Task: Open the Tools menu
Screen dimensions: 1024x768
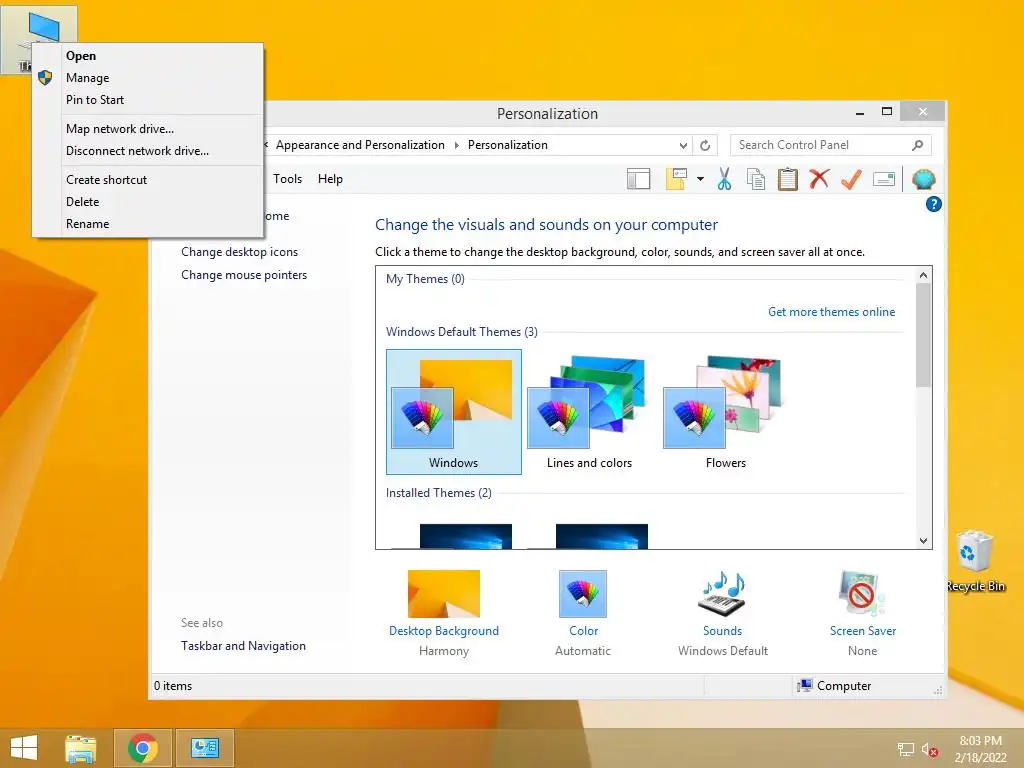Action: pos(287,179)
